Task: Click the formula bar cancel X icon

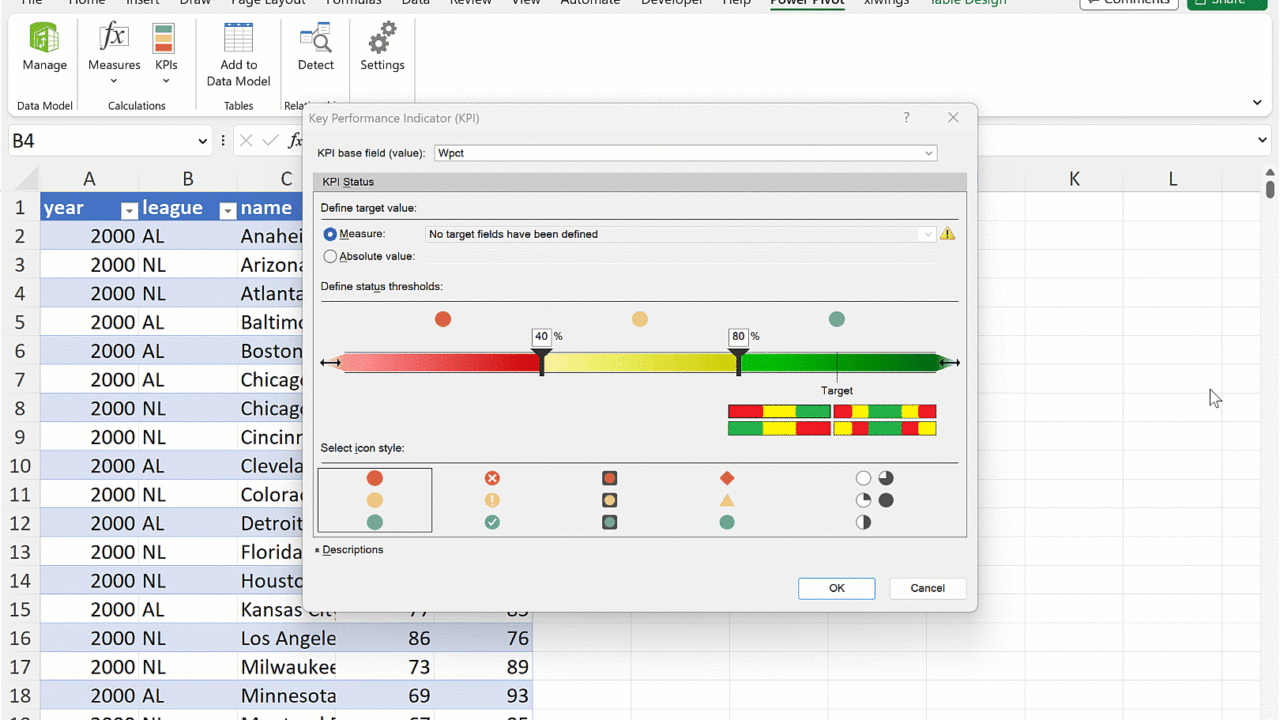Action: click(x=246, y=141)
